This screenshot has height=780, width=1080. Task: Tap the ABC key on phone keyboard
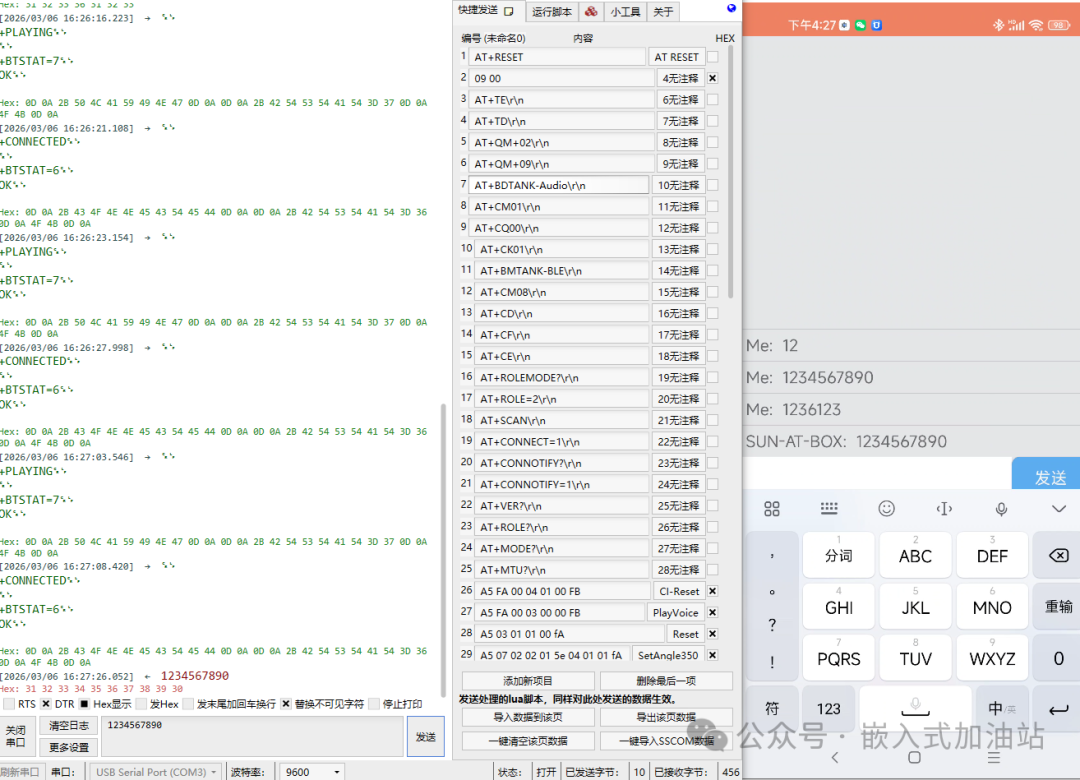pyautogui.click(x=915, y=555)
